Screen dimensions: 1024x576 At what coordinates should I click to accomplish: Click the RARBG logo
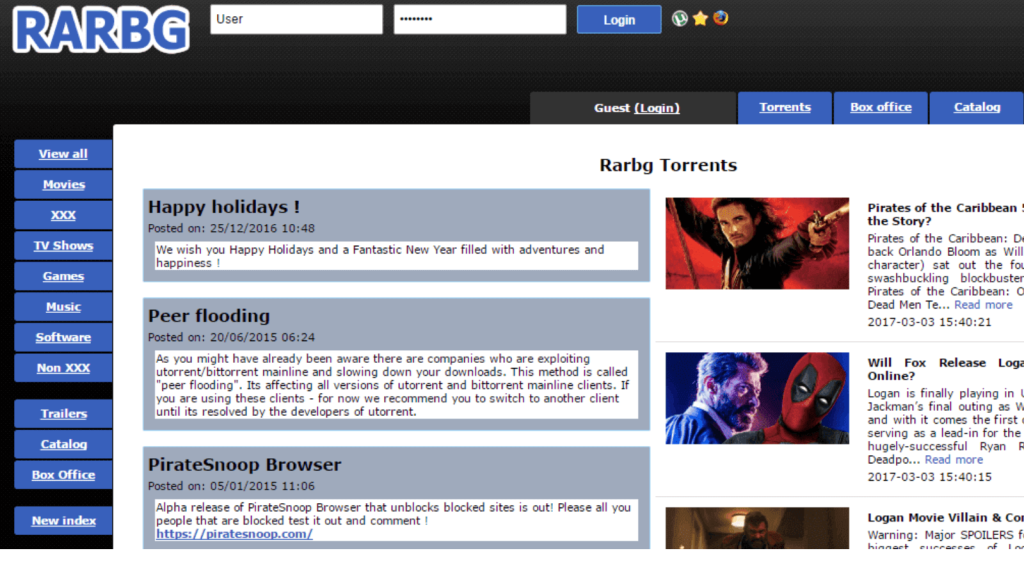tap(101, 30)
